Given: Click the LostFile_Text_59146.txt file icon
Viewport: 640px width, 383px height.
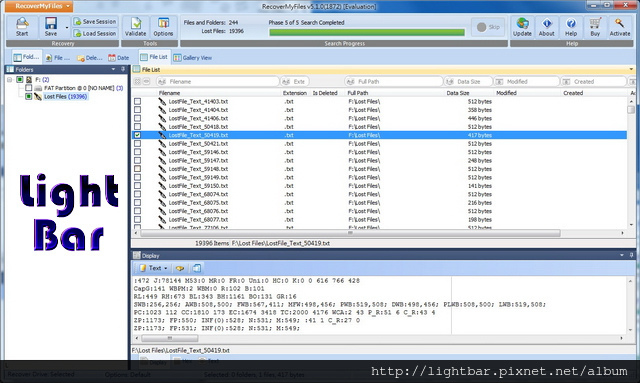Looking at the screenshot, I should pyautogui.click(x=162, y=152).
